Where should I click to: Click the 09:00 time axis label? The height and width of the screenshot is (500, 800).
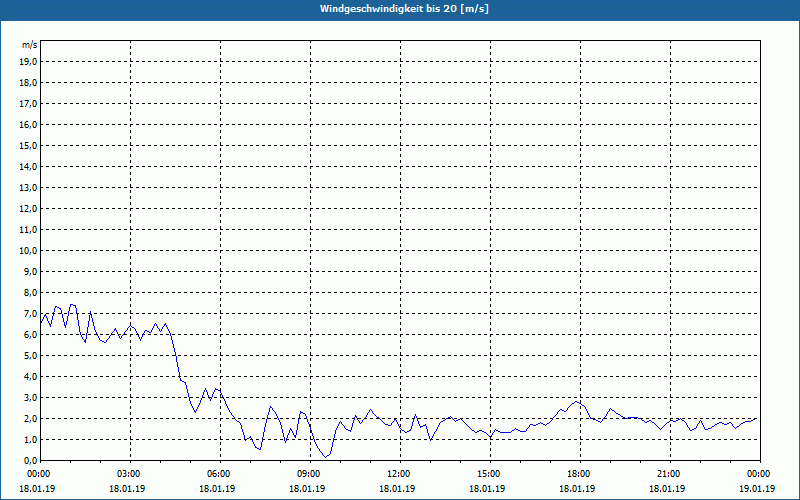pos(311,474)
